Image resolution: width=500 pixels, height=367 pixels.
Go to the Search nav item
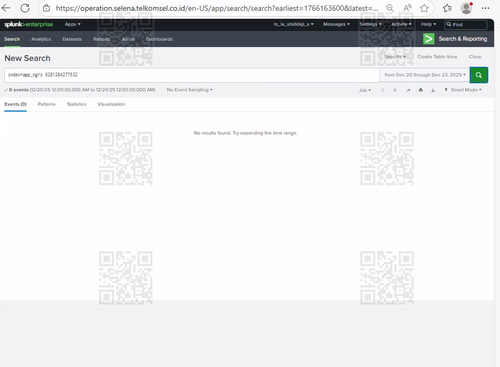12,39
